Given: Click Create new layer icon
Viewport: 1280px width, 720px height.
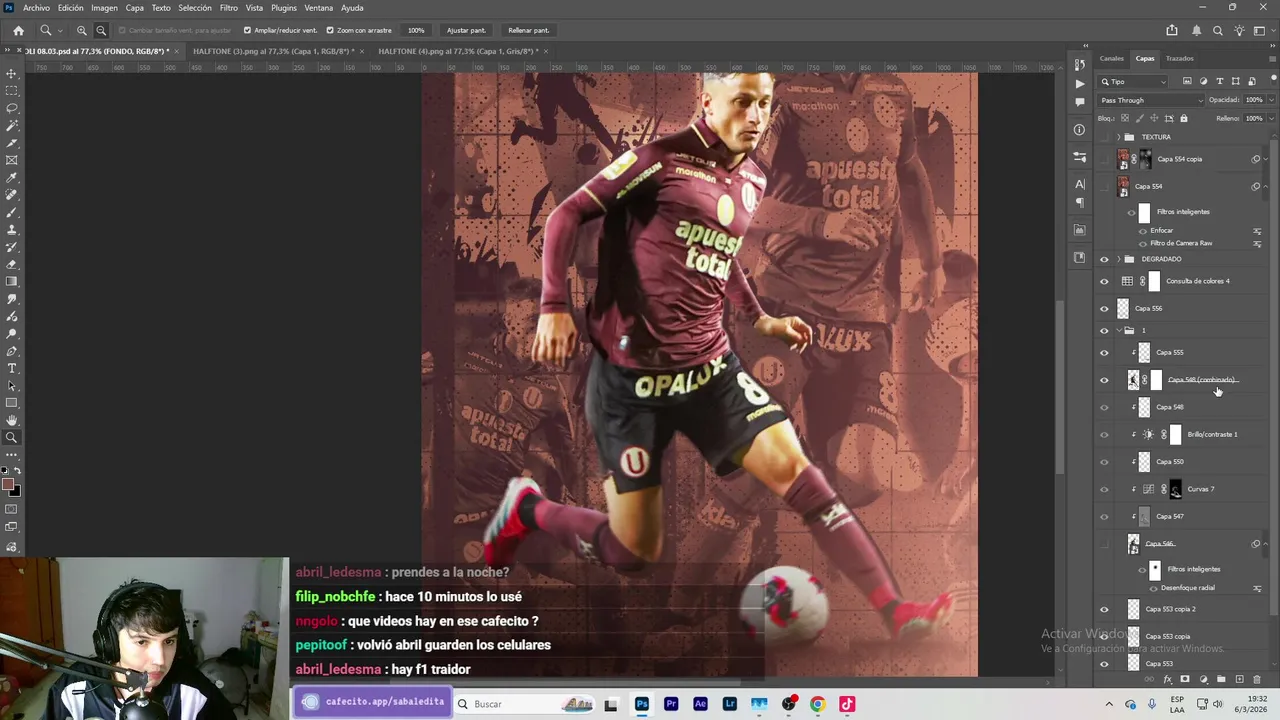Looking at the screenshot, I should click(x=1239, y=679).
